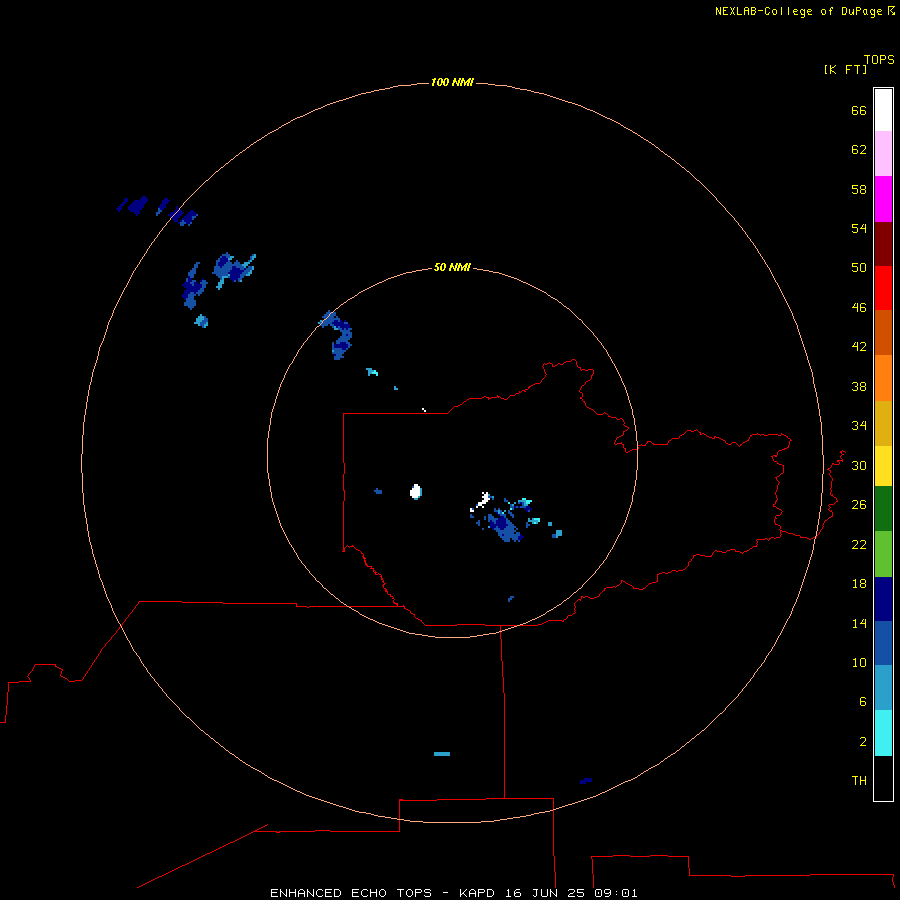Click the black TH threshold swatch
Image resolution: width=900 pixels, height=900 pixels.
tap(883, 778)
